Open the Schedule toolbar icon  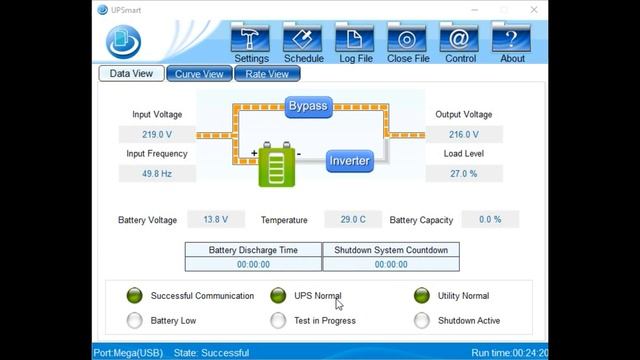click(302, 38)
